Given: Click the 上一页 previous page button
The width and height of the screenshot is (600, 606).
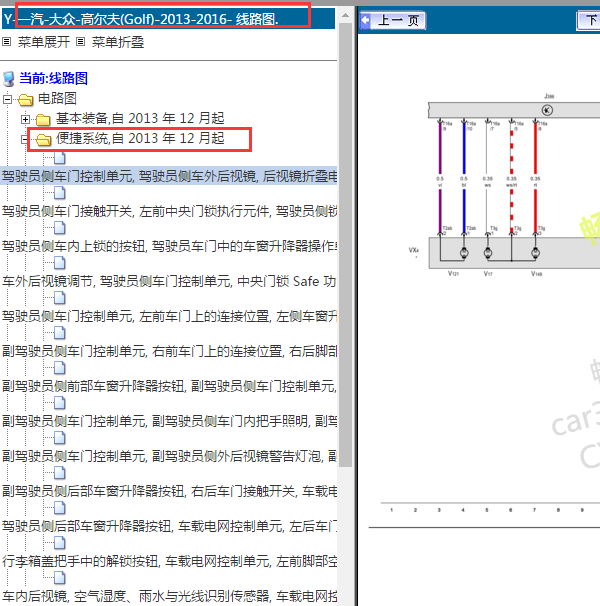Looking at the screenshot, I should click(392, 20).
